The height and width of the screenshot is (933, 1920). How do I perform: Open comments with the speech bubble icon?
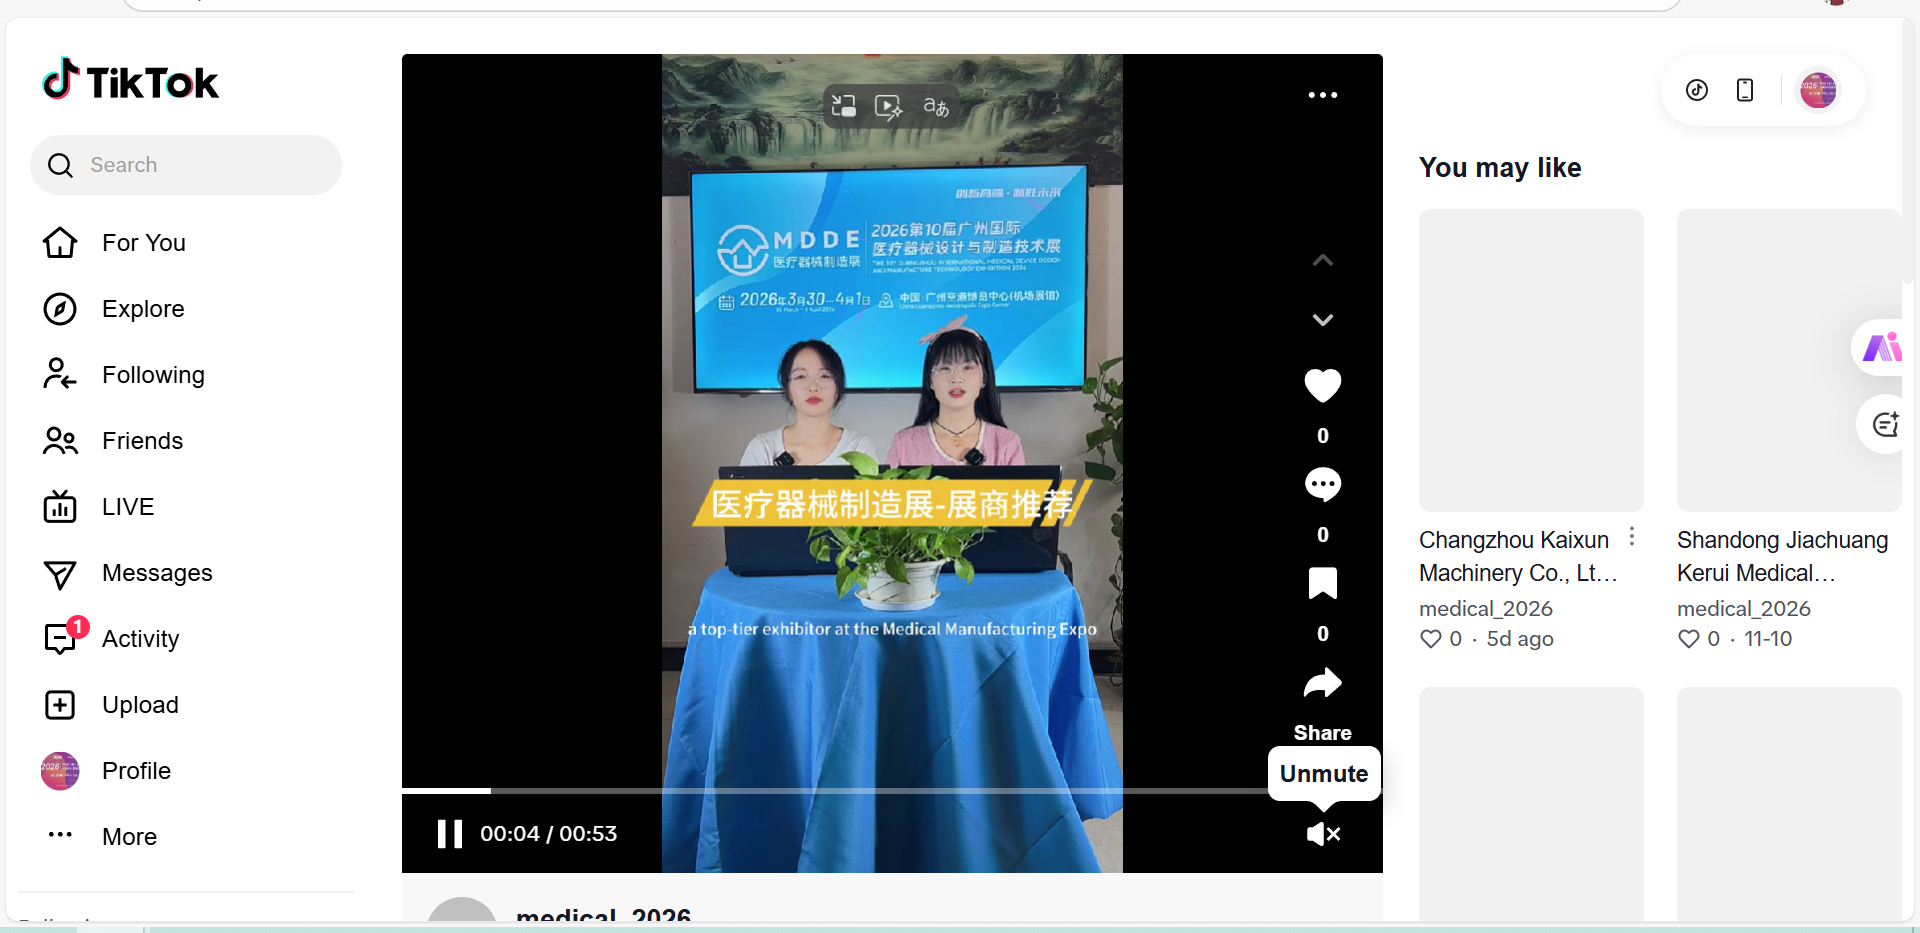(x=1322, y=485)
